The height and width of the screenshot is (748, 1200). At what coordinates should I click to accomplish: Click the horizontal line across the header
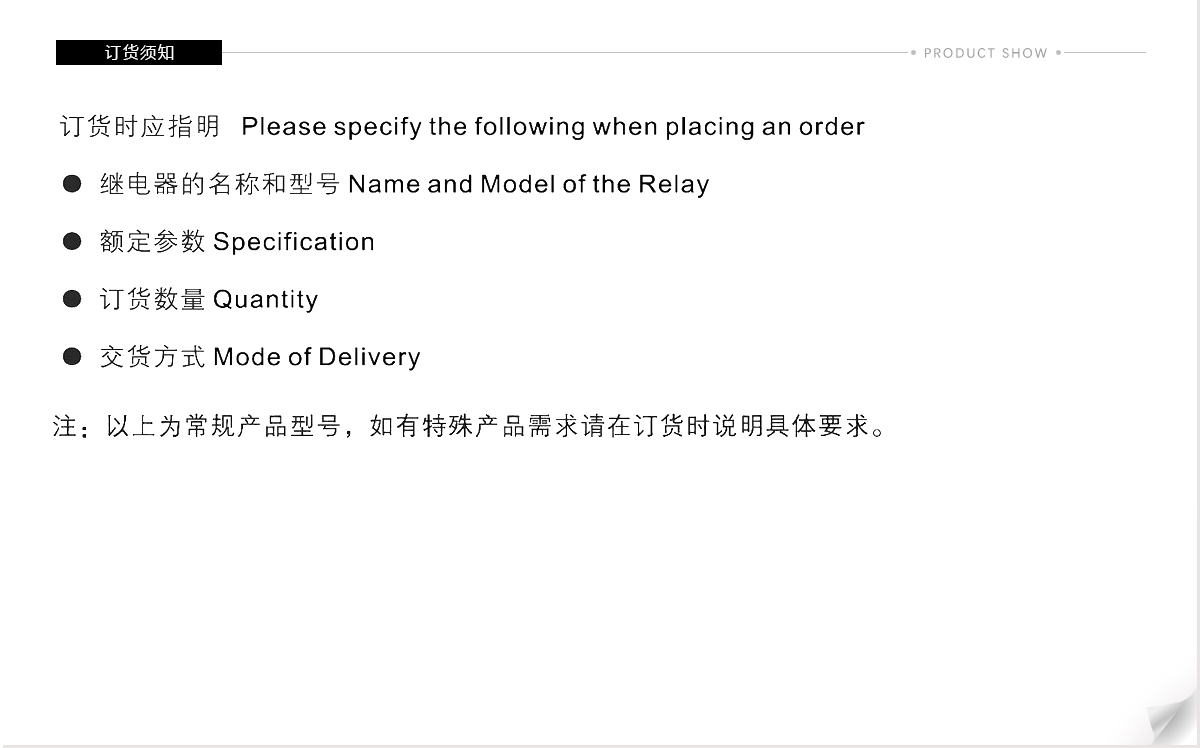[565, 53]
